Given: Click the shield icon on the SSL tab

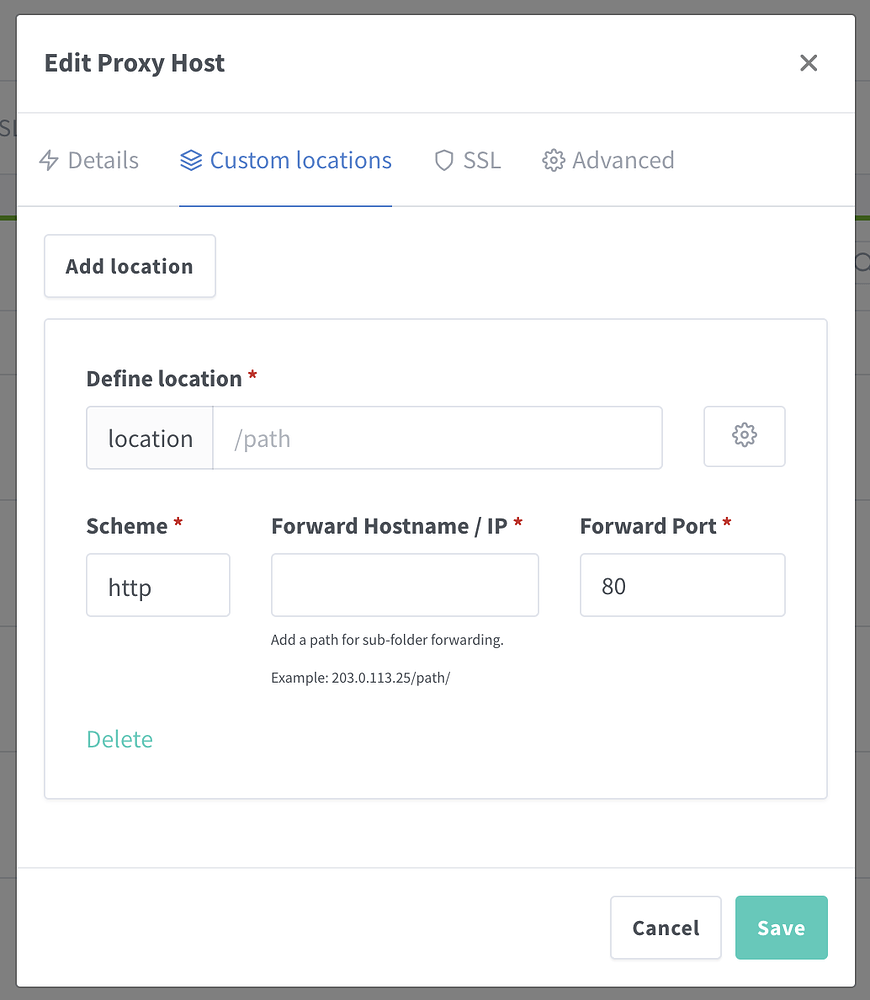Looking at the screenshot, I should click(x=443, y=160).
